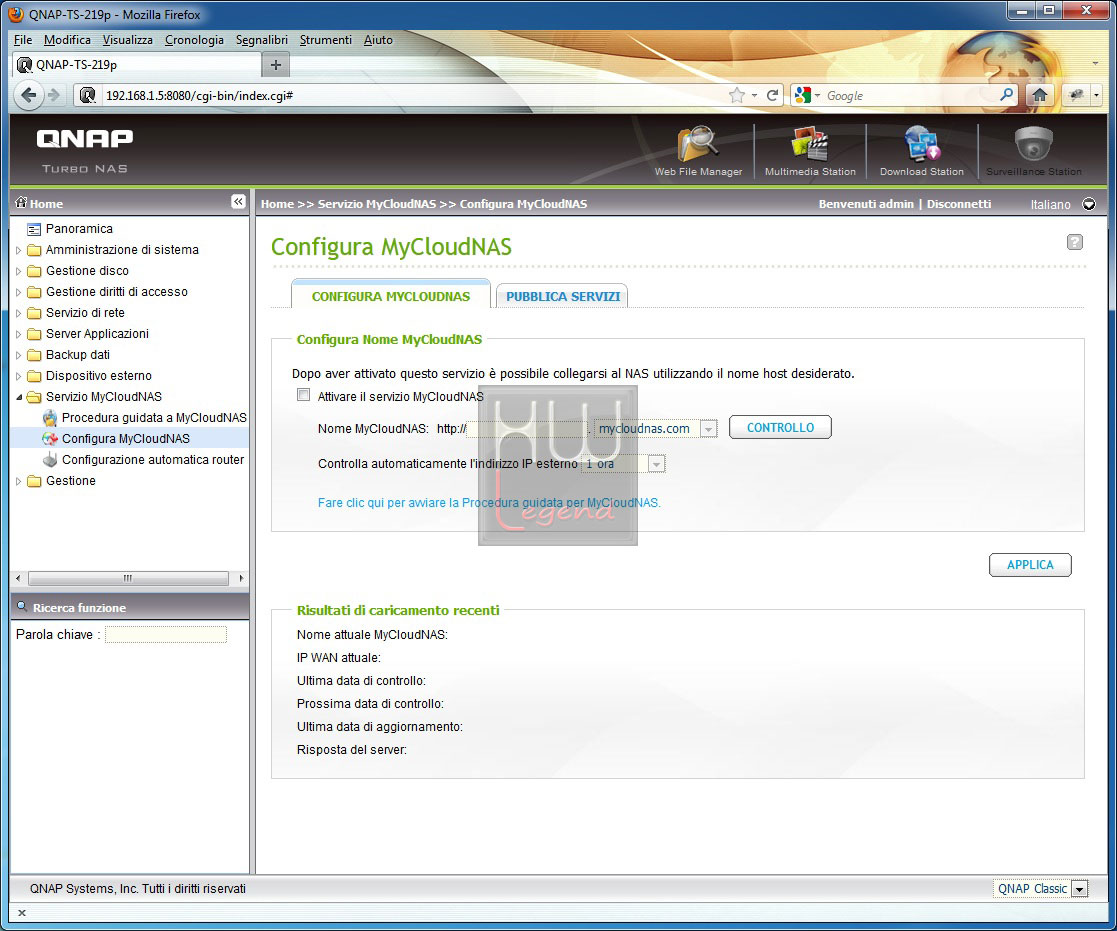Screen dimensions: 1117x931
Task: Open Surveillance Station
Action: (1034, 151)
